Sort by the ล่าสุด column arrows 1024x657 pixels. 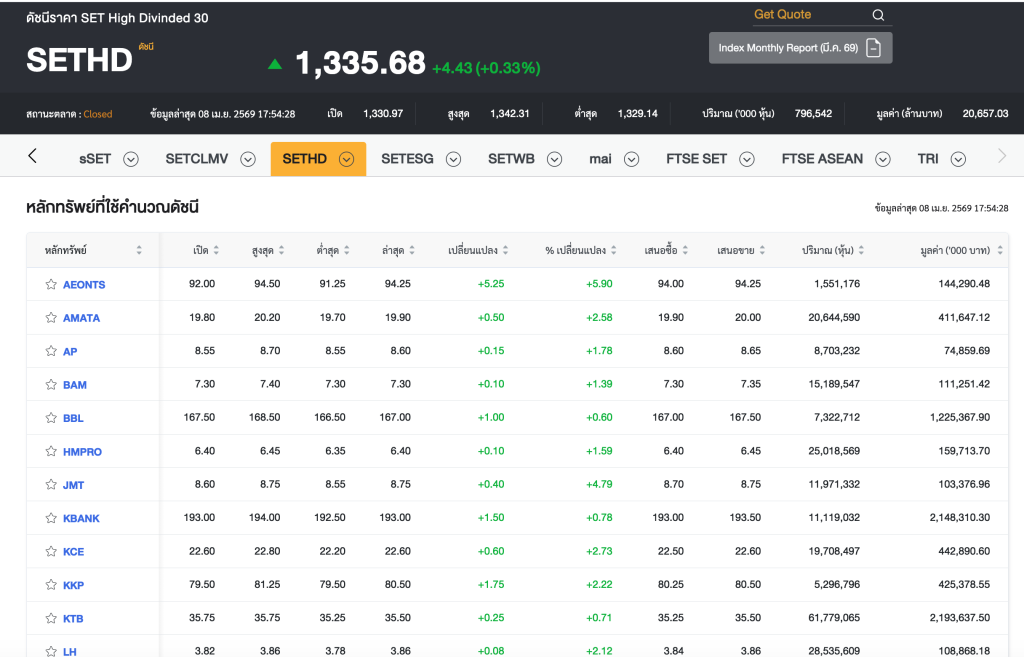click(x=412, y=250)
